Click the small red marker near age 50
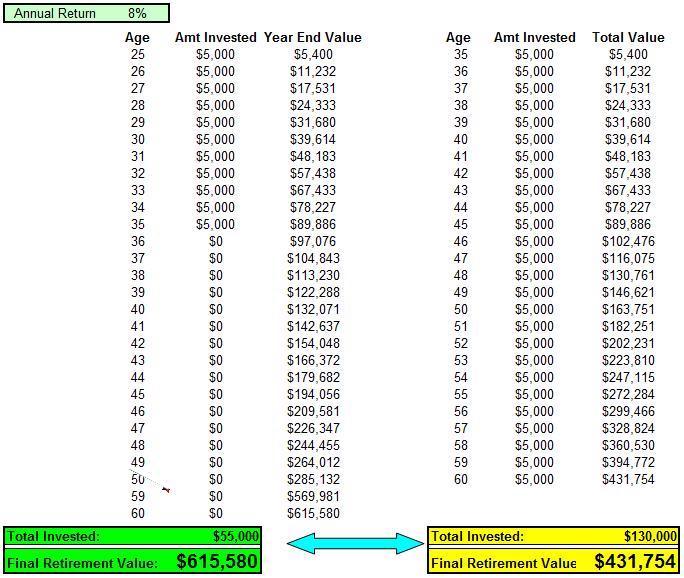 (x=166, y=489)
